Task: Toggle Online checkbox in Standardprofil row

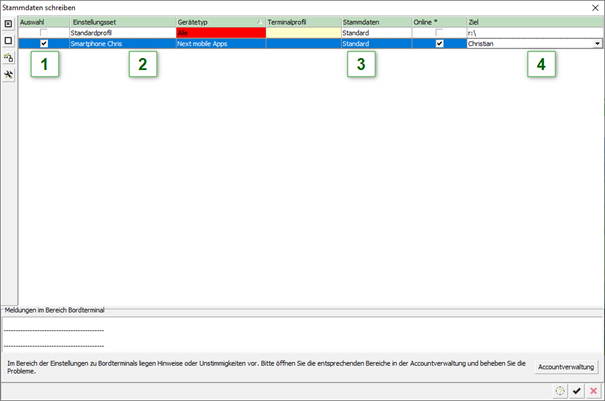Action: point(439,33)
